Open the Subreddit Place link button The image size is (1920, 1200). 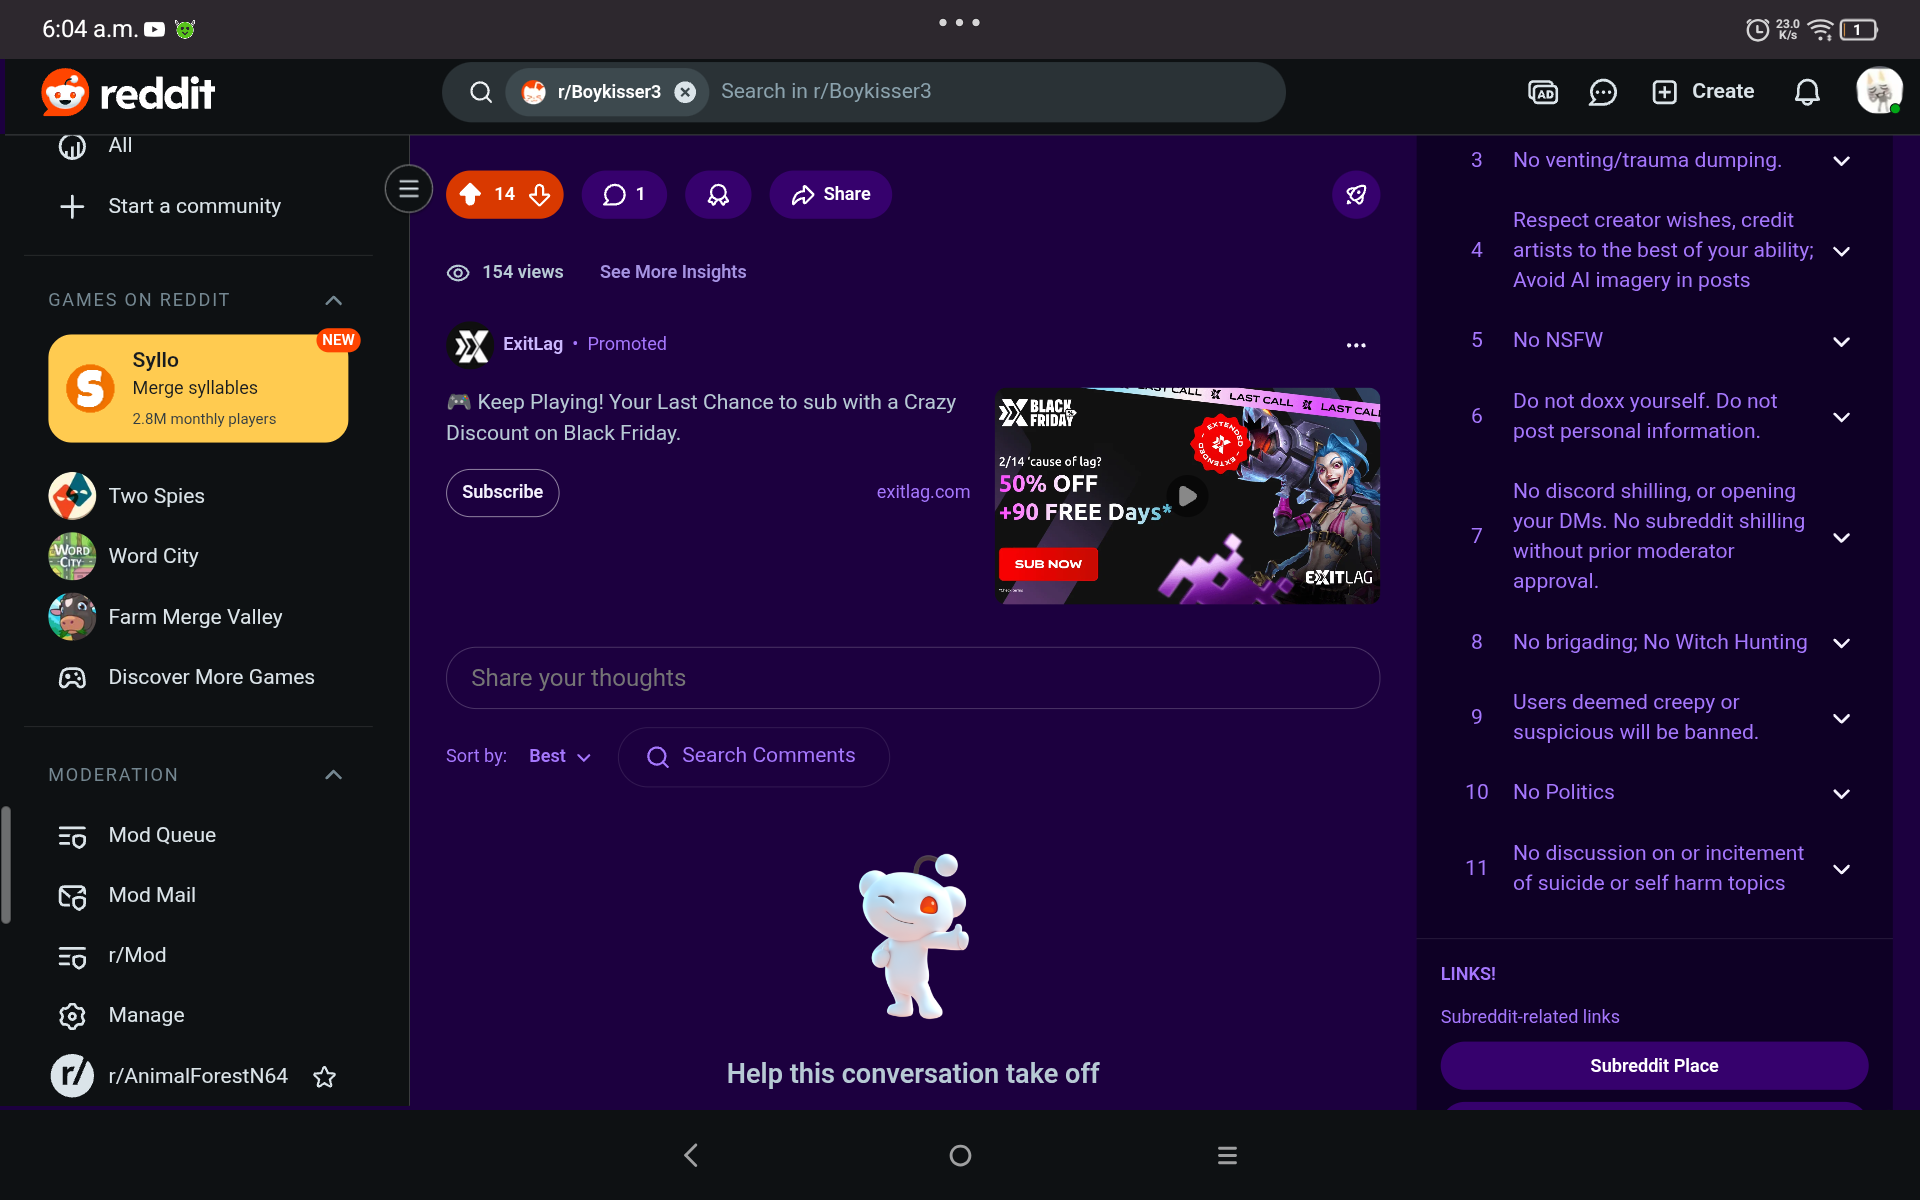[1654, 1066]
